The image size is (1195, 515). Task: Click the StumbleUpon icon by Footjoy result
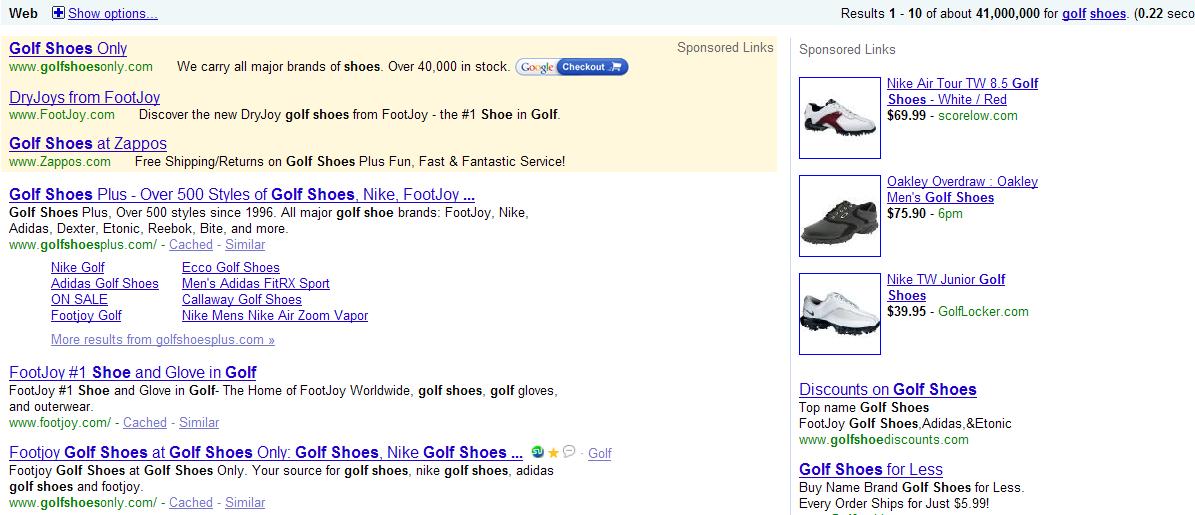click(x=537, y=452)
